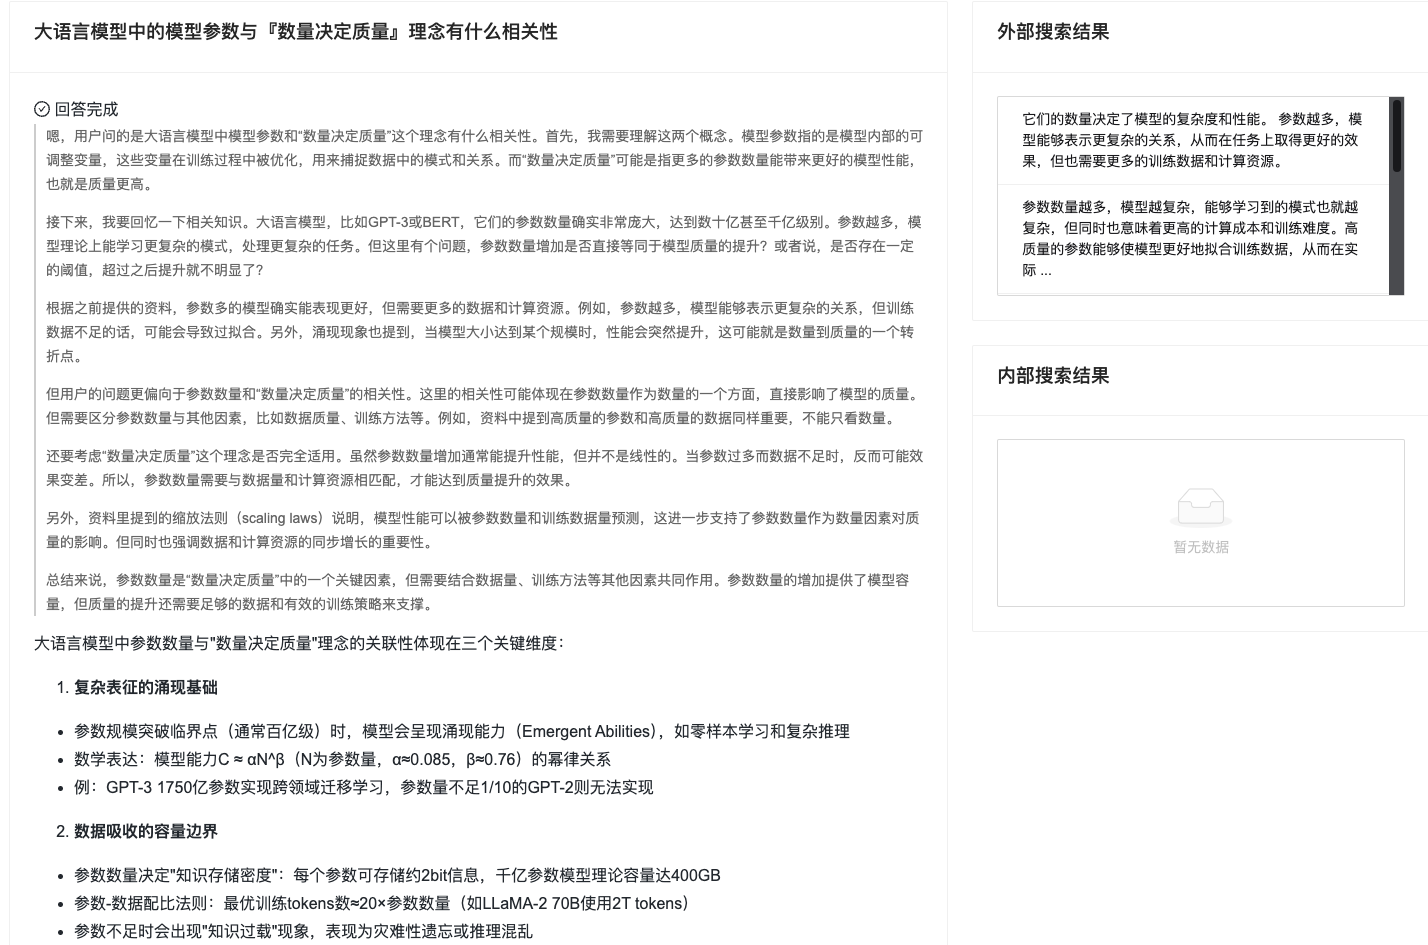Open the search result starting with 它们的数量决定了
This screenshot has height=945, width=1428.
[x=1192, y=140]
